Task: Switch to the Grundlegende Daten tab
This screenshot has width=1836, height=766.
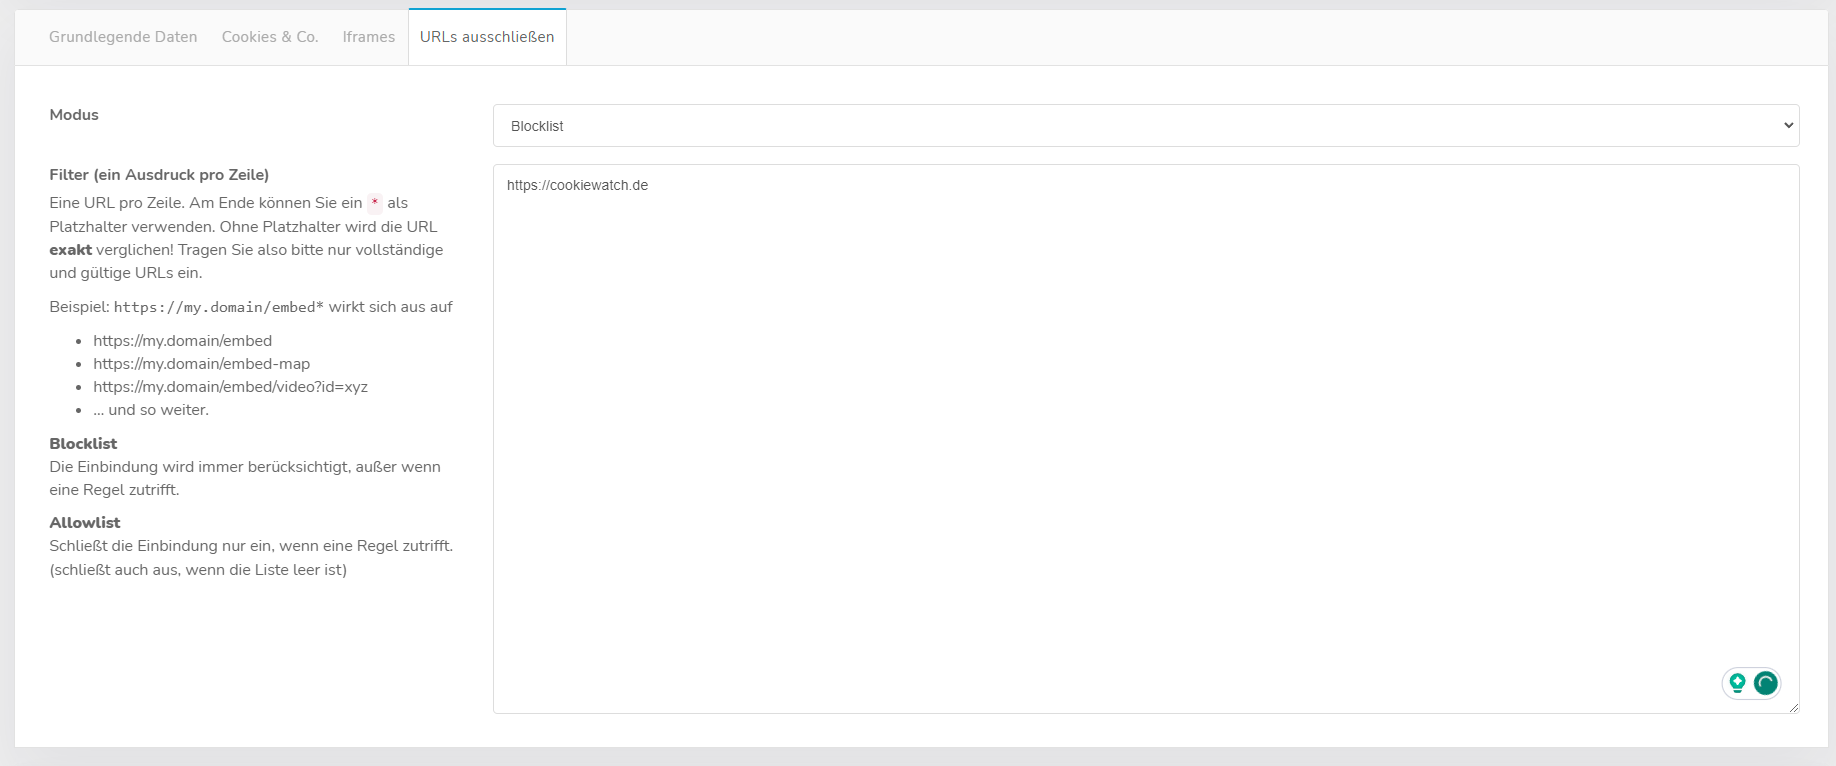Action: (123, 37)
